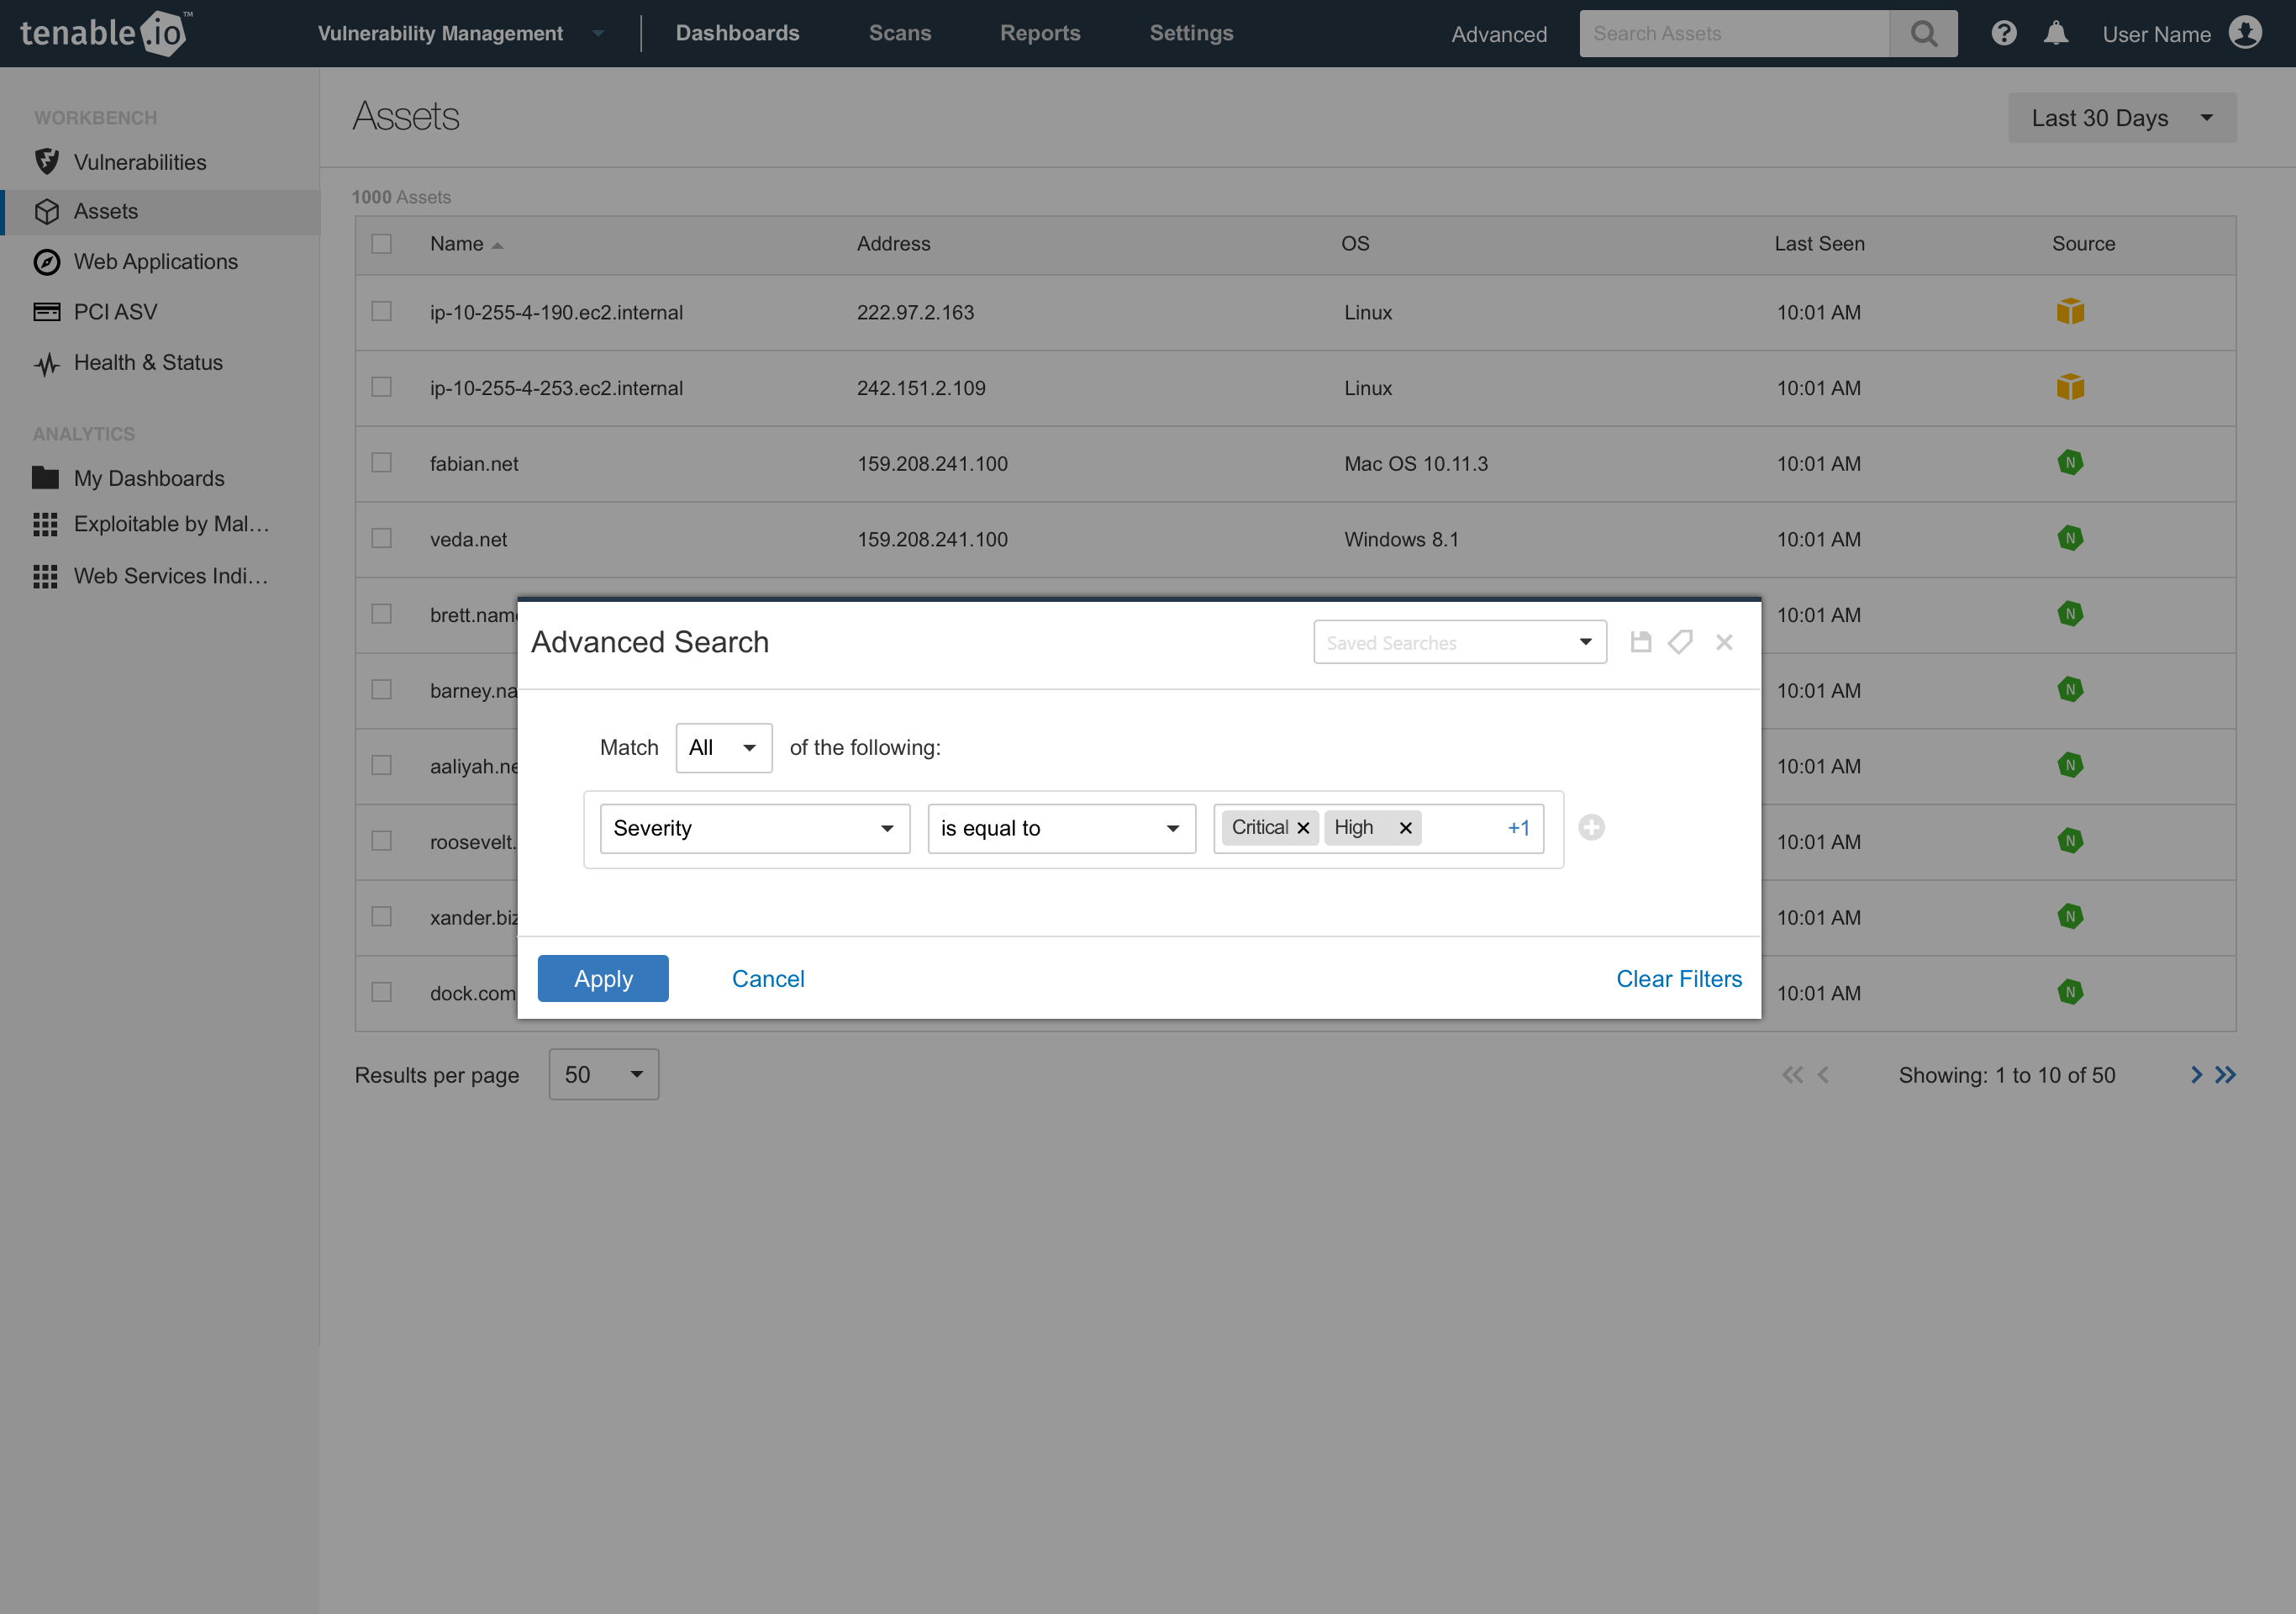This screenshot has width=2296, height=1614.
Task: Add another filter with plus icon
Action: 1591,828
